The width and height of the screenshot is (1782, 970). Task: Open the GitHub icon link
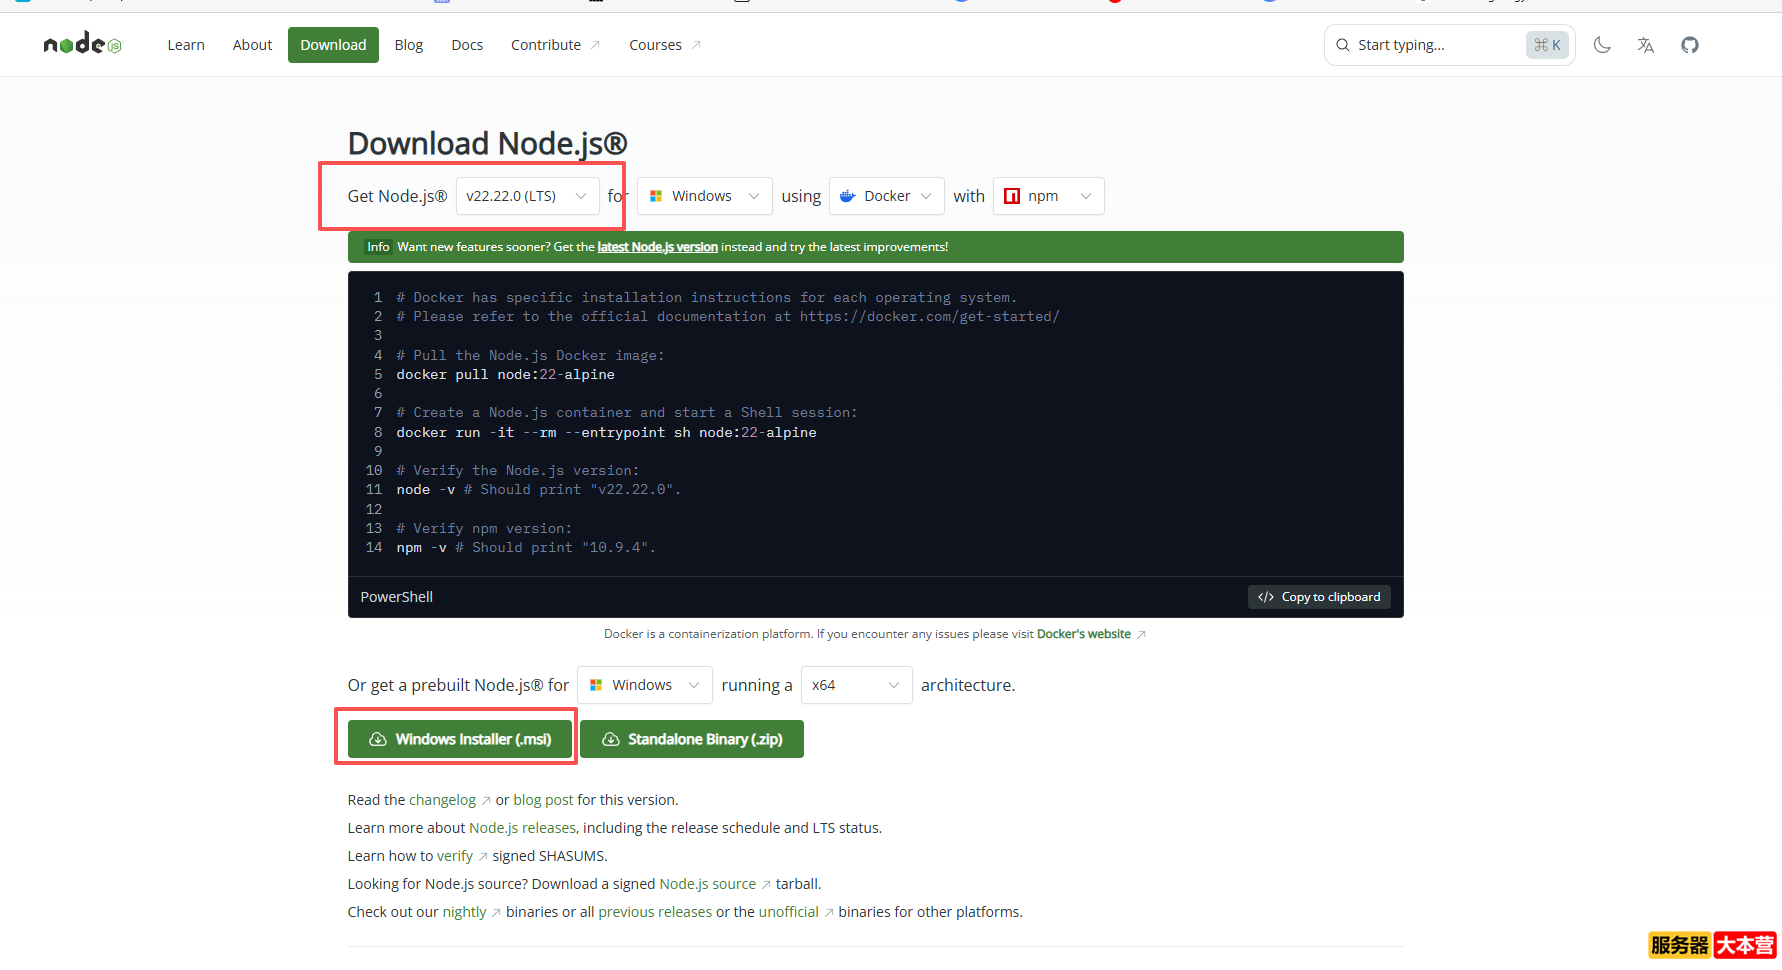1690,45
